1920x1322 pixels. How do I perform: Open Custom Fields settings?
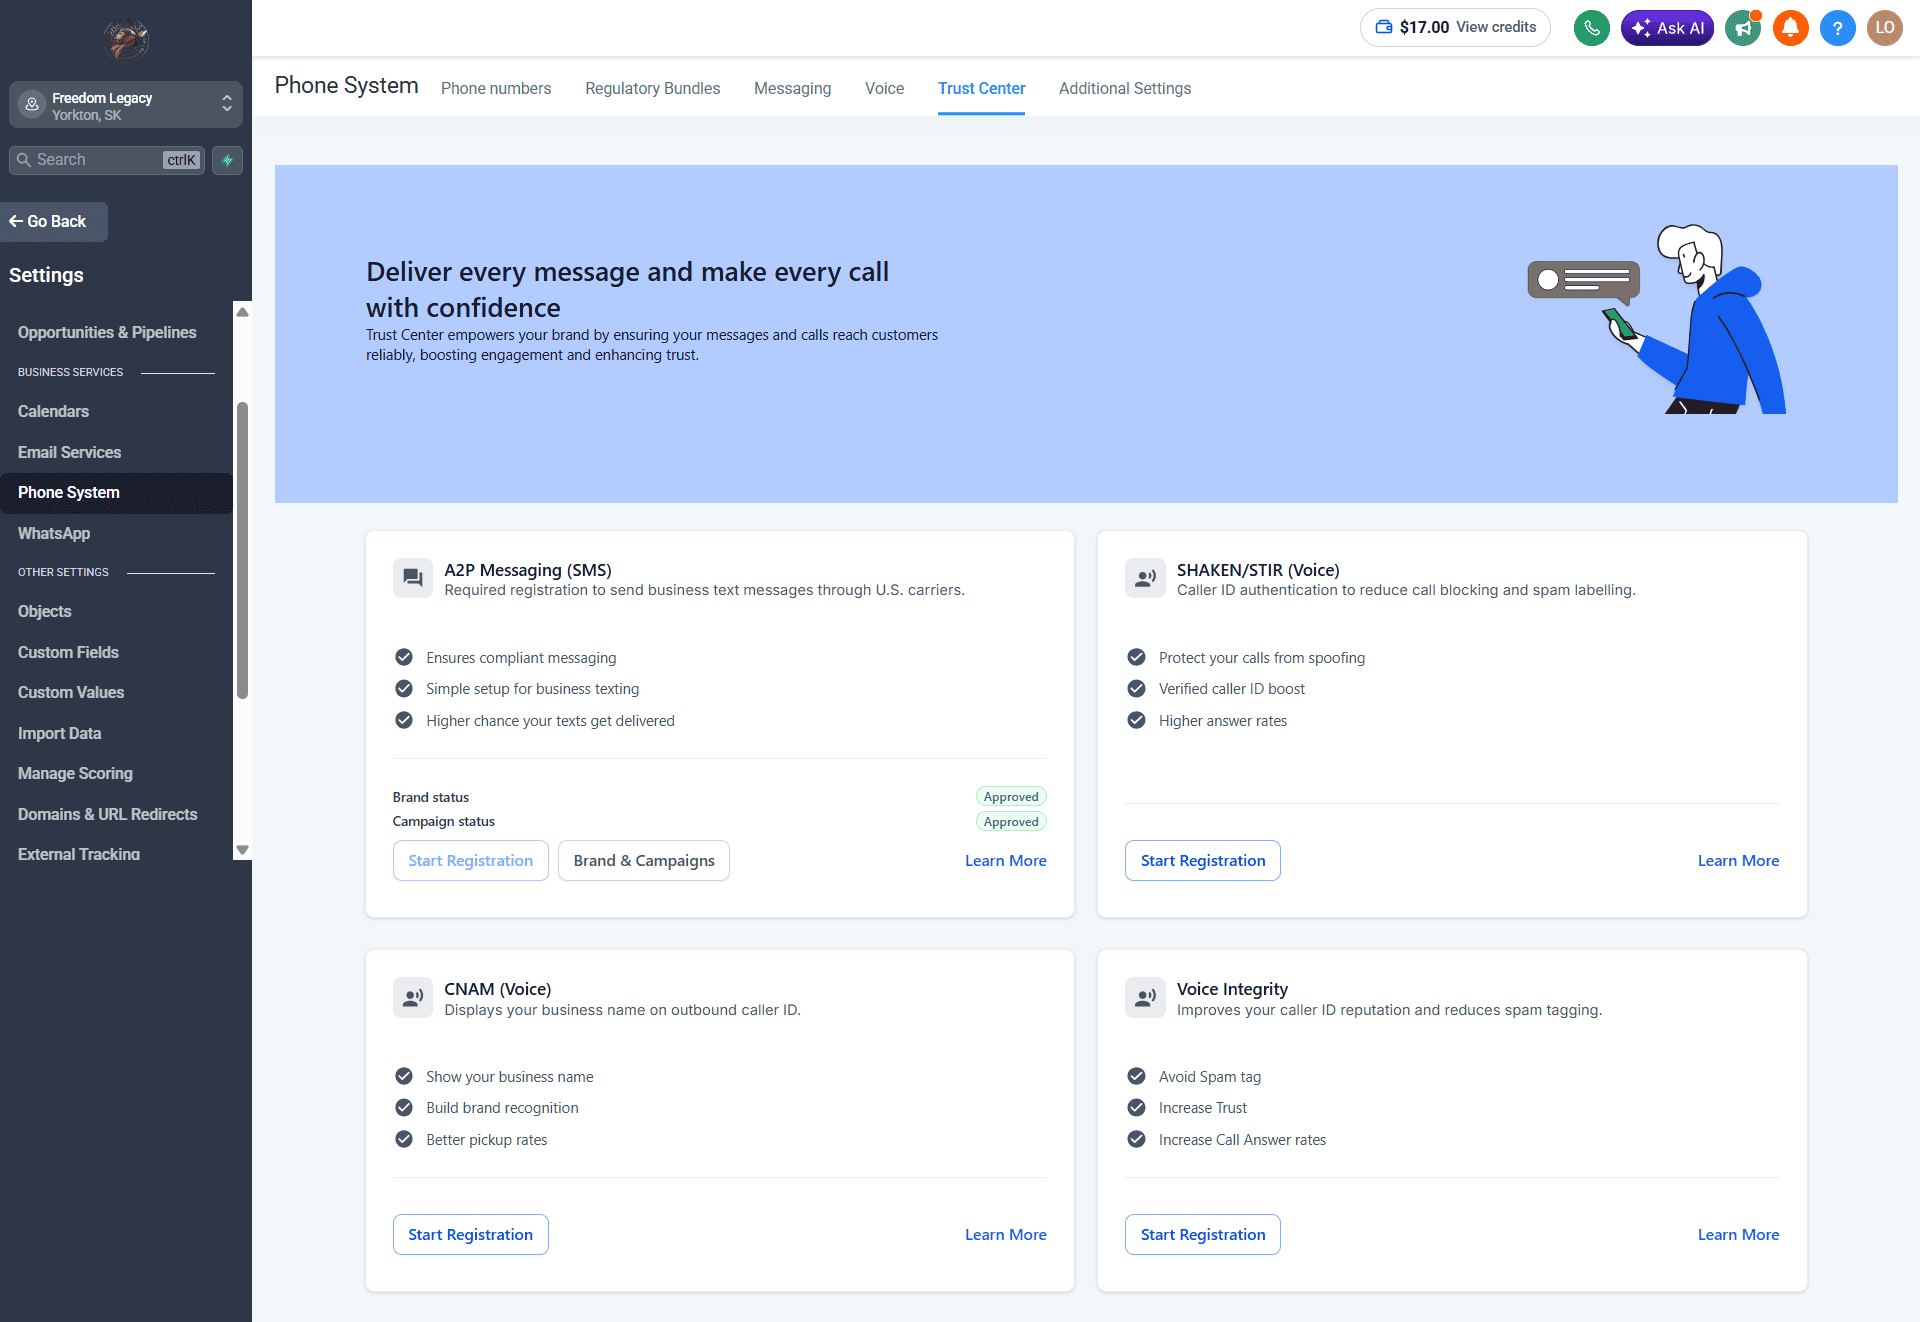coord(68,652)
